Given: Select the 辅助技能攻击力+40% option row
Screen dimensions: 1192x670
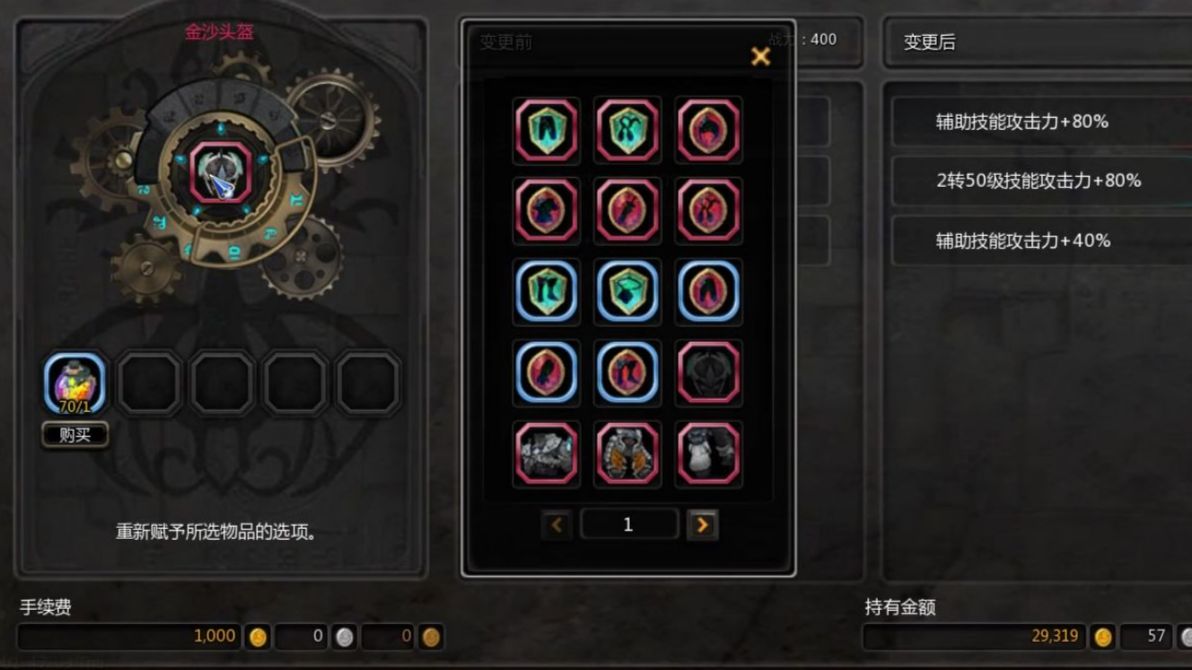Looking at the screenshot, I should pos(1041,241).
